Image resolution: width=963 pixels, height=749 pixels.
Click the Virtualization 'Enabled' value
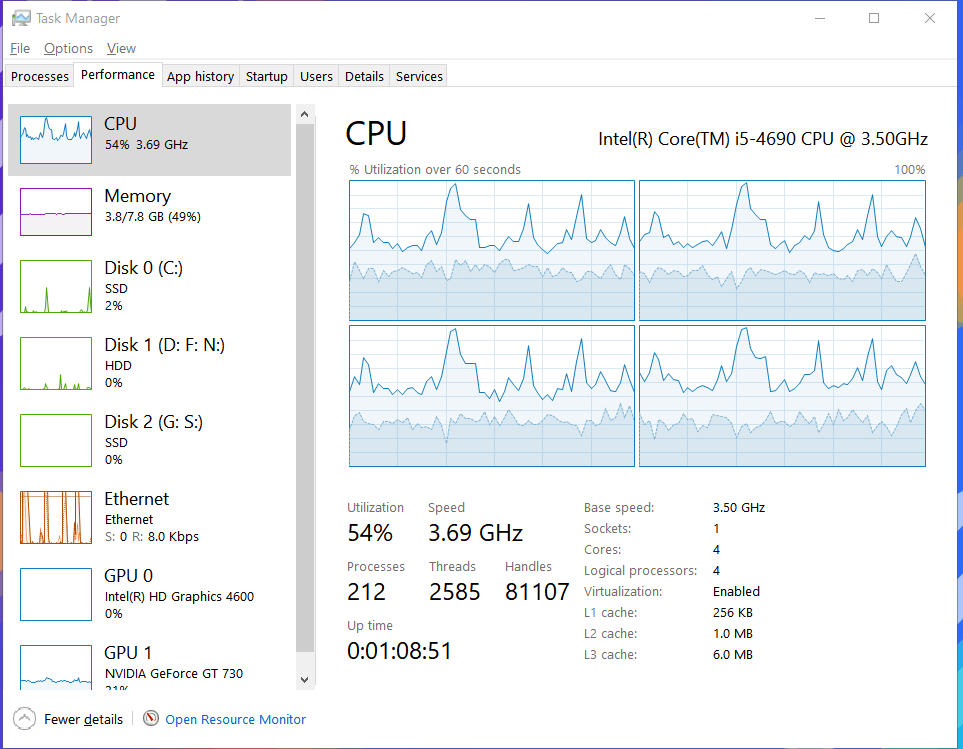coord(736,591)
